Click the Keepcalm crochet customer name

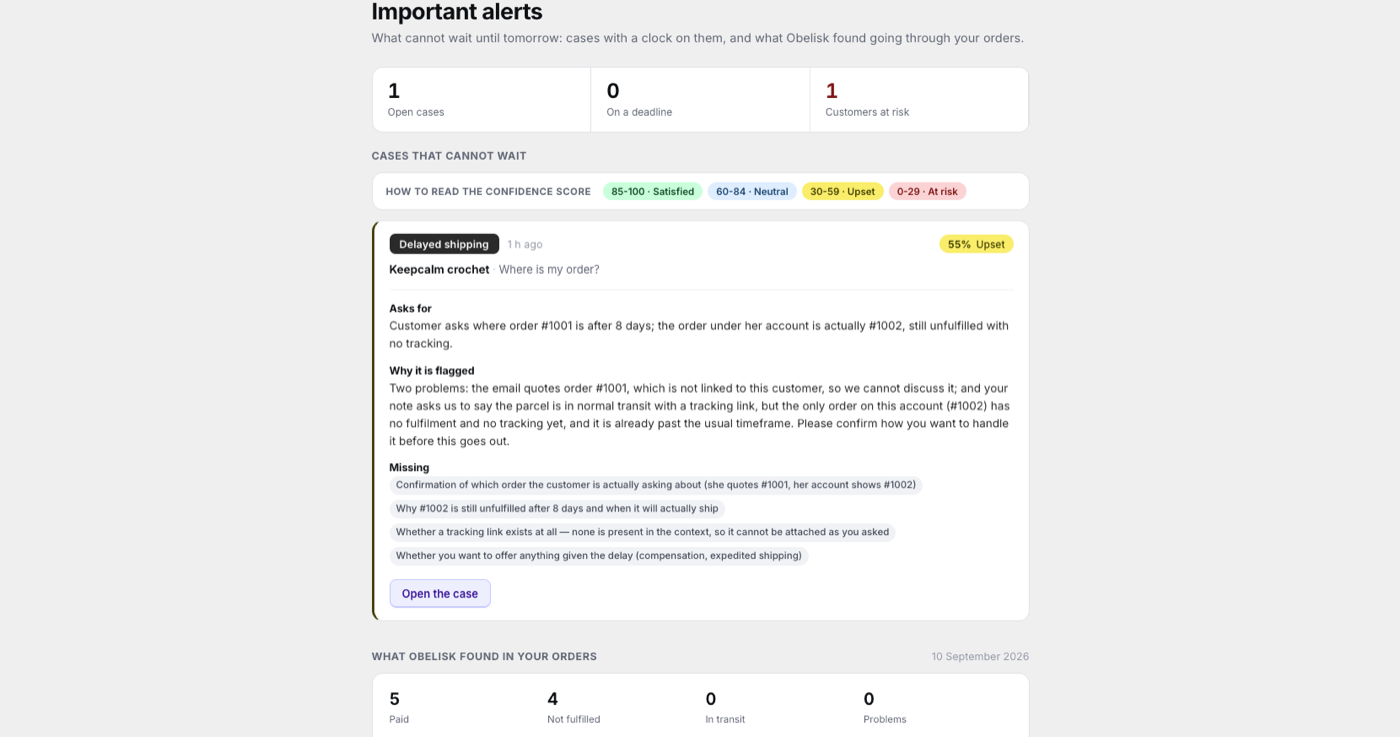[x=439, y=269]
